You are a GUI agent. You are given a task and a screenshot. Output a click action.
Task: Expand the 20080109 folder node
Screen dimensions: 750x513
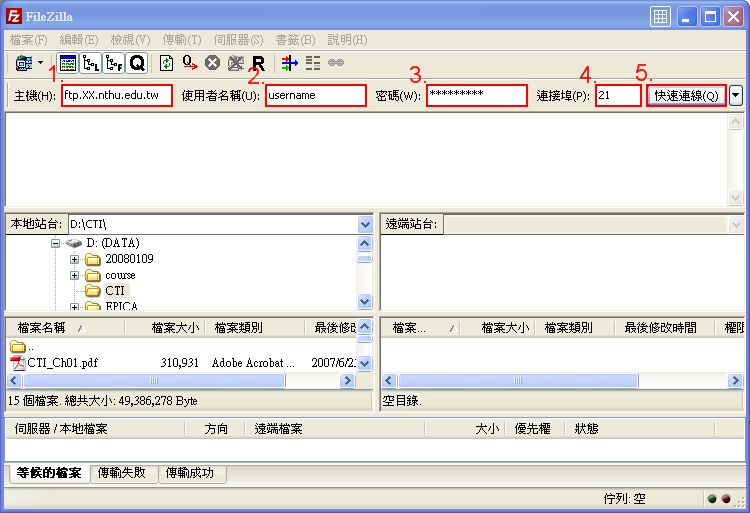tap(75, 259)
